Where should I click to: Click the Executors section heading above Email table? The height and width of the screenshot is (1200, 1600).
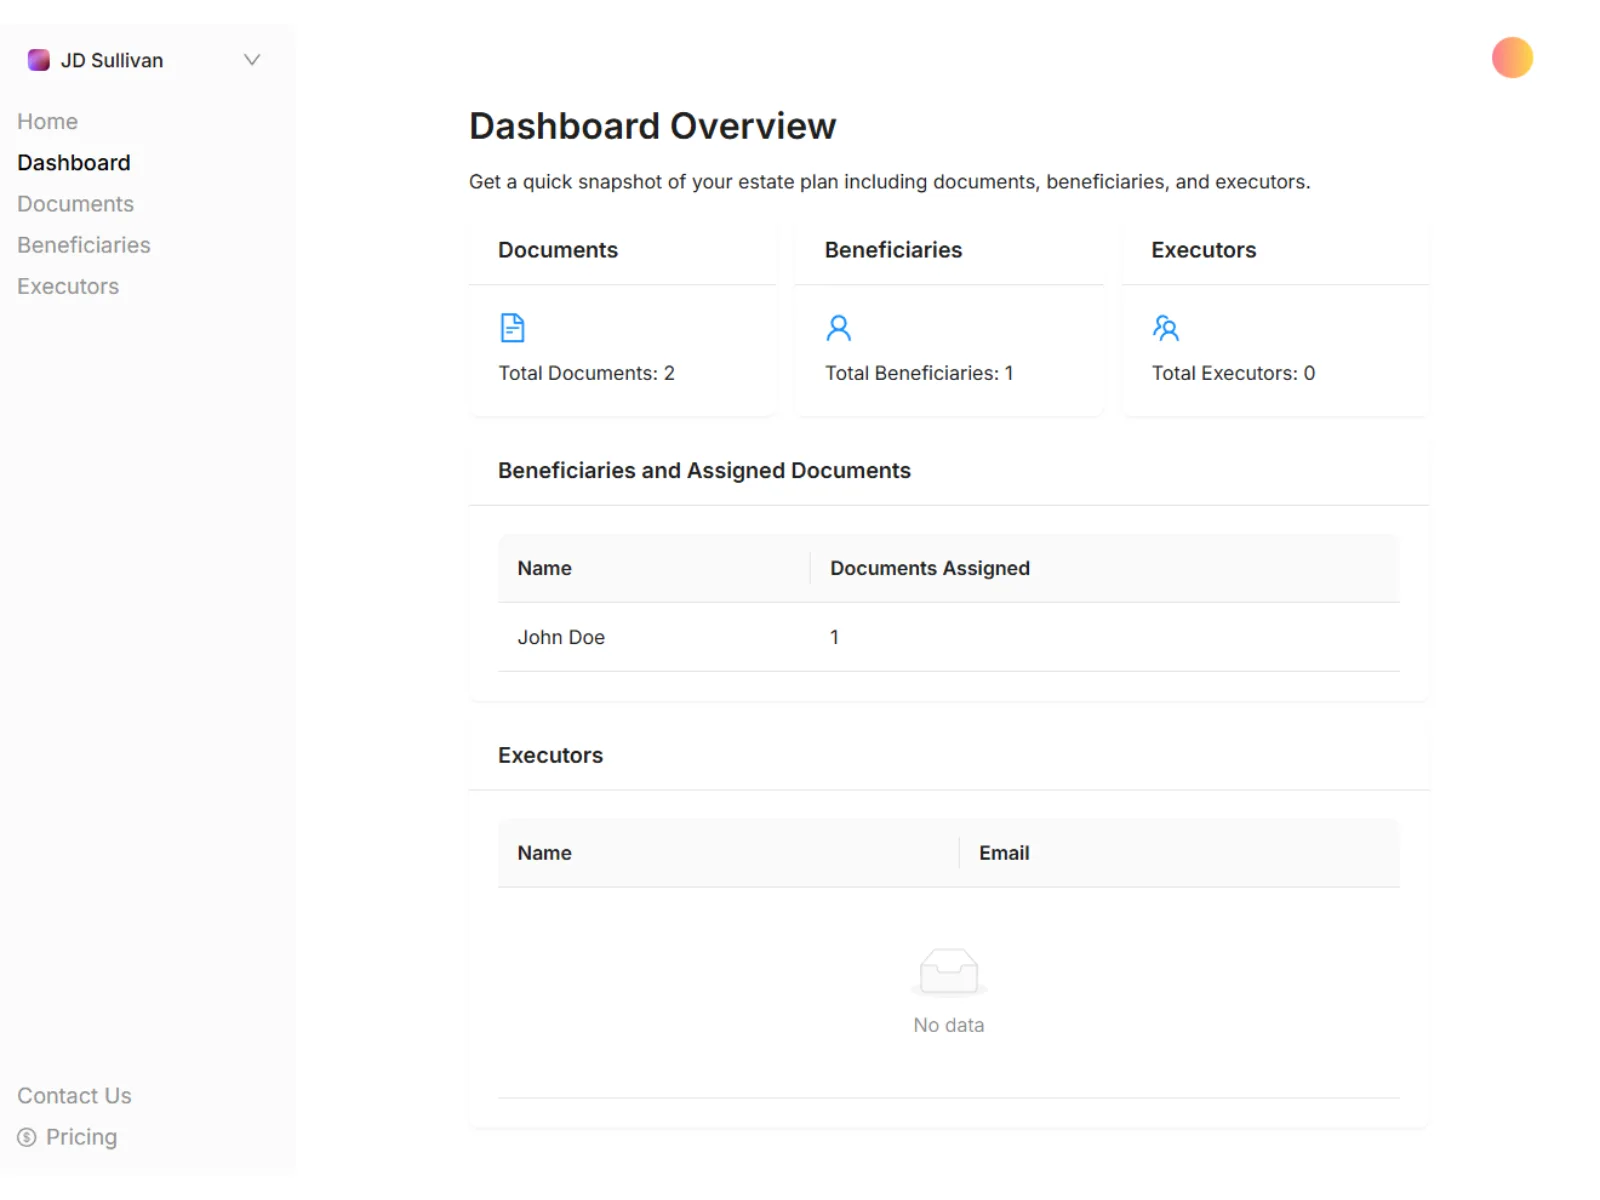coord(550,755)
